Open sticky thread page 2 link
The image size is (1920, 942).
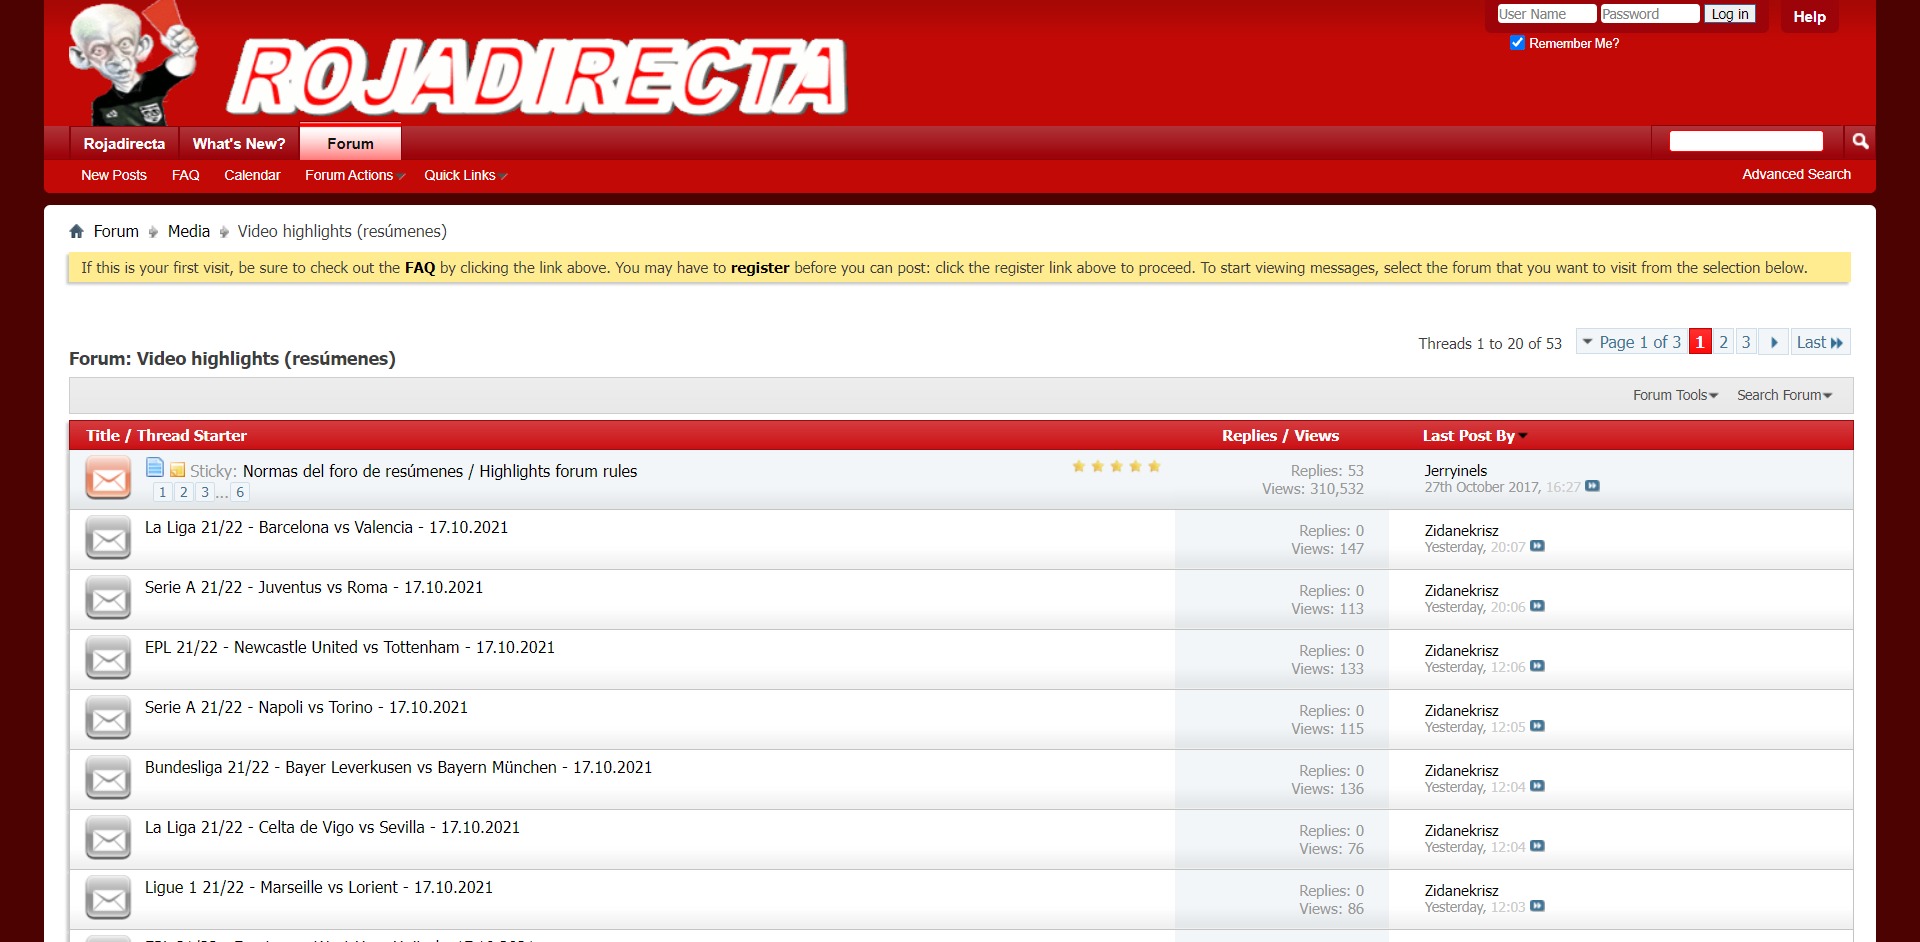[x=184, y=492]
